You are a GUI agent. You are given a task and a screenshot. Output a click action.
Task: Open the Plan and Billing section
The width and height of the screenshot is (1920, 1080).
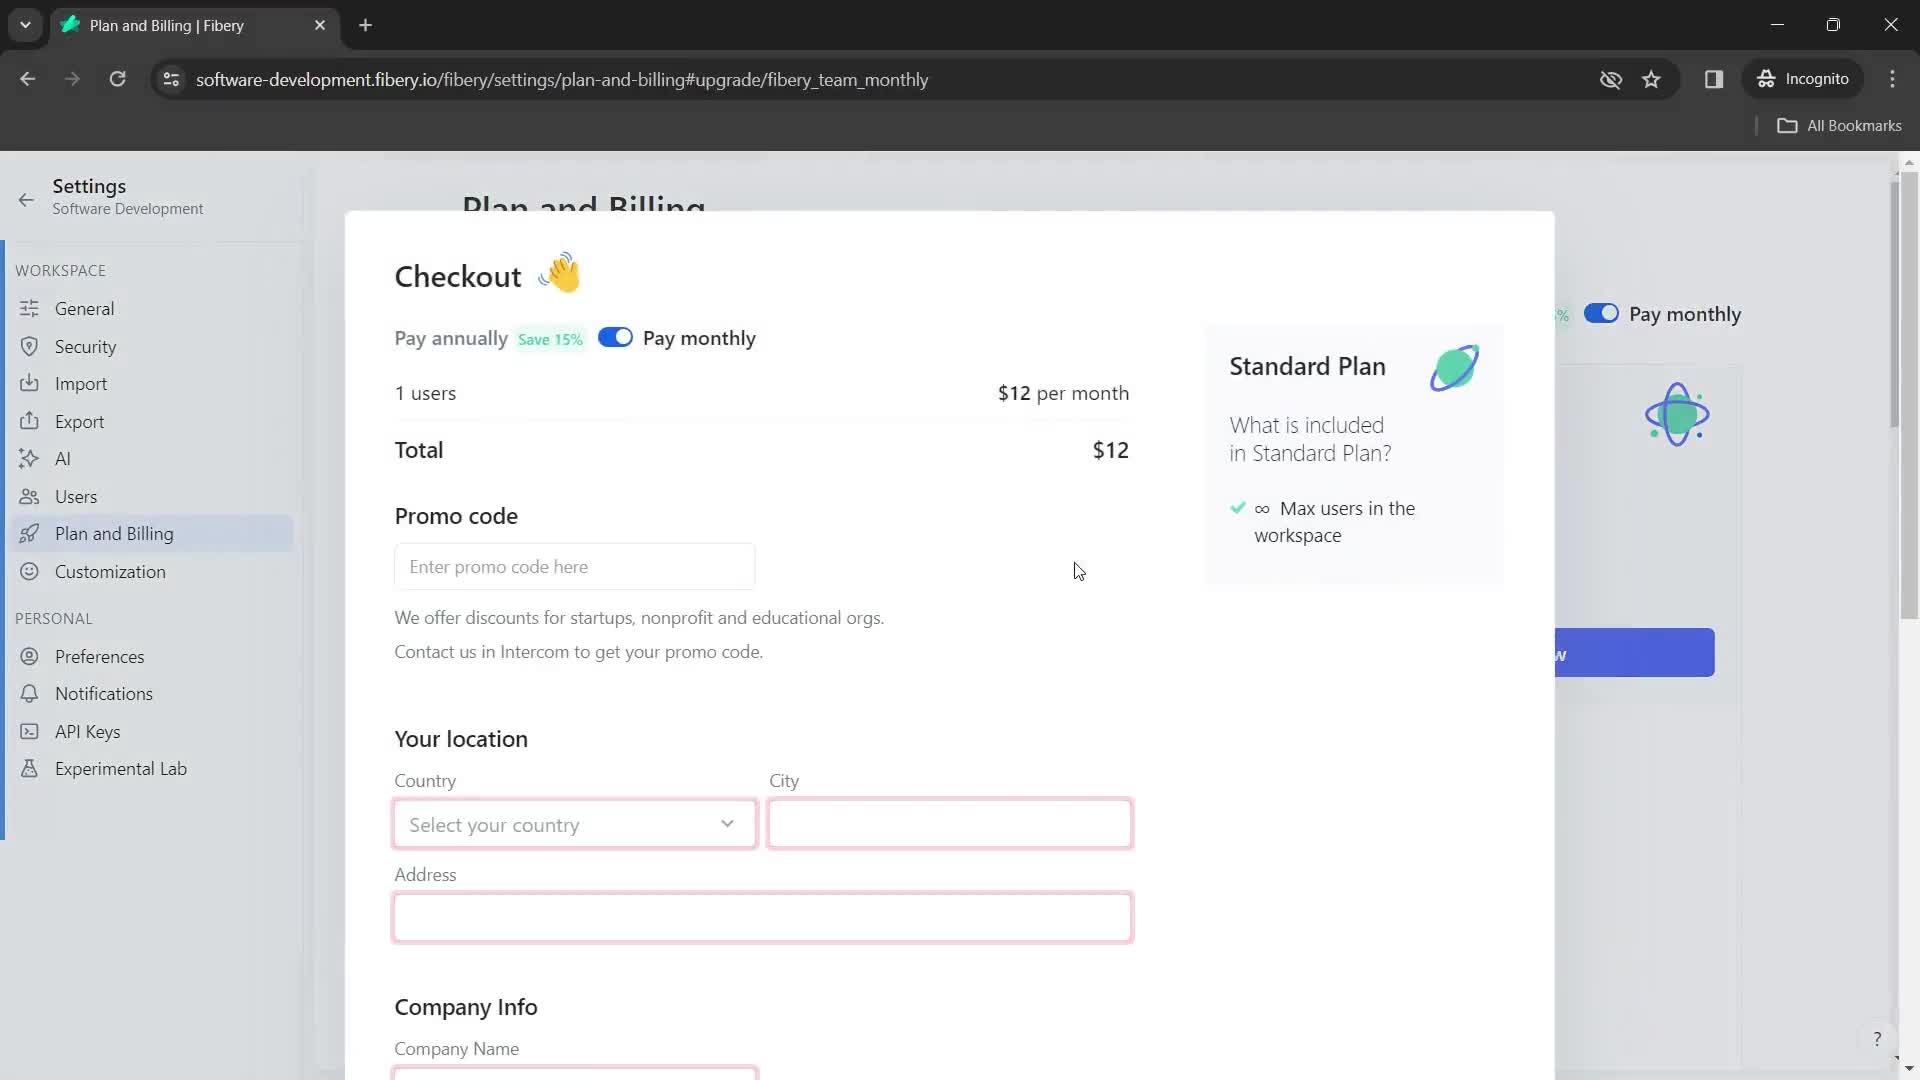115,534
